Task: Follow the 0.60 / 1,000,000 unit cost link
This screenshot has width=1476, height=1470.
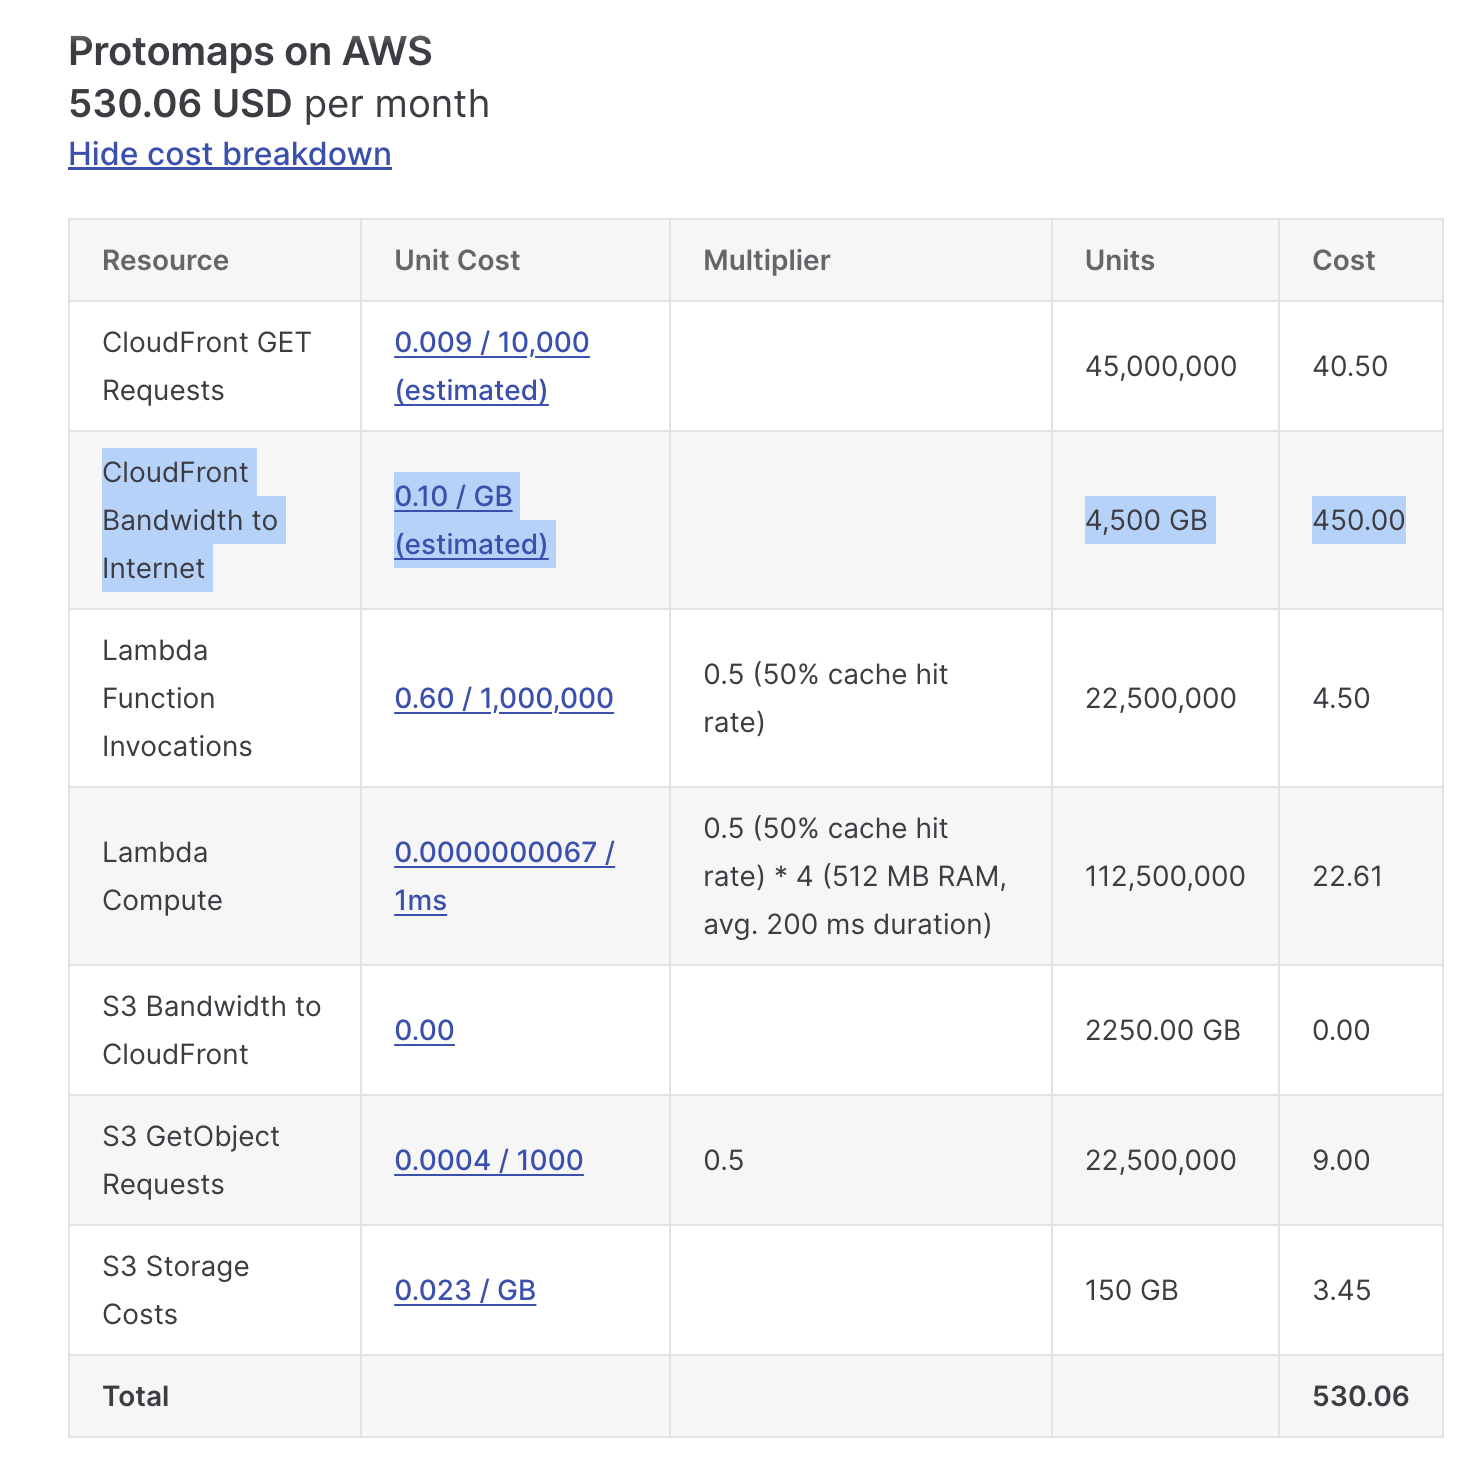Action: coord(504,698)
